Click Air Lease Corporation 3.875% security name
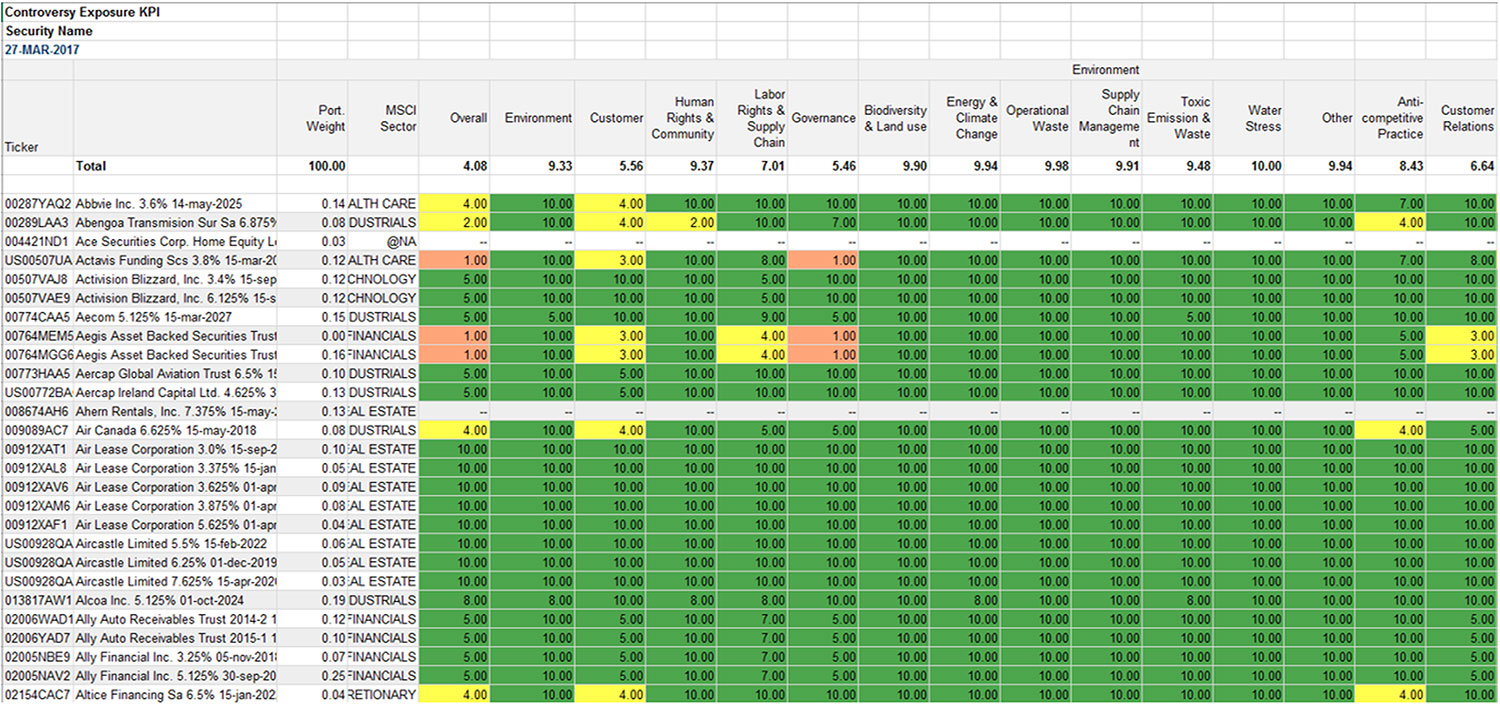 (x=176, y=506)
